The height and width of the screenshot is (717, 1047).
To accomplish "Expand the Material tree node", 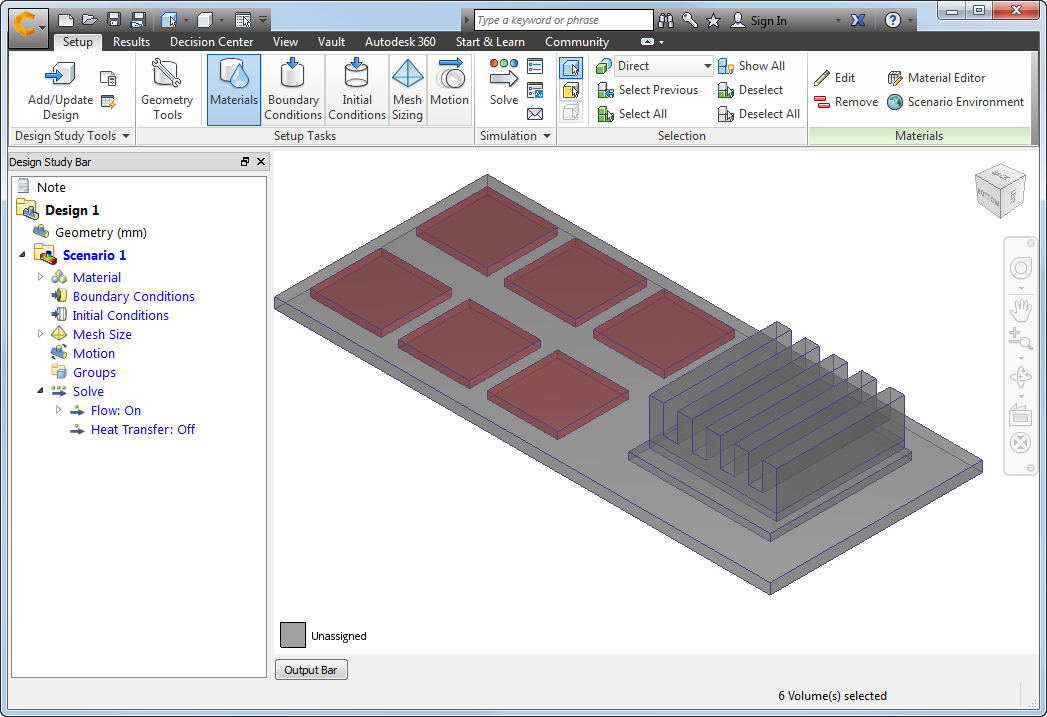I will click(40, 277).
